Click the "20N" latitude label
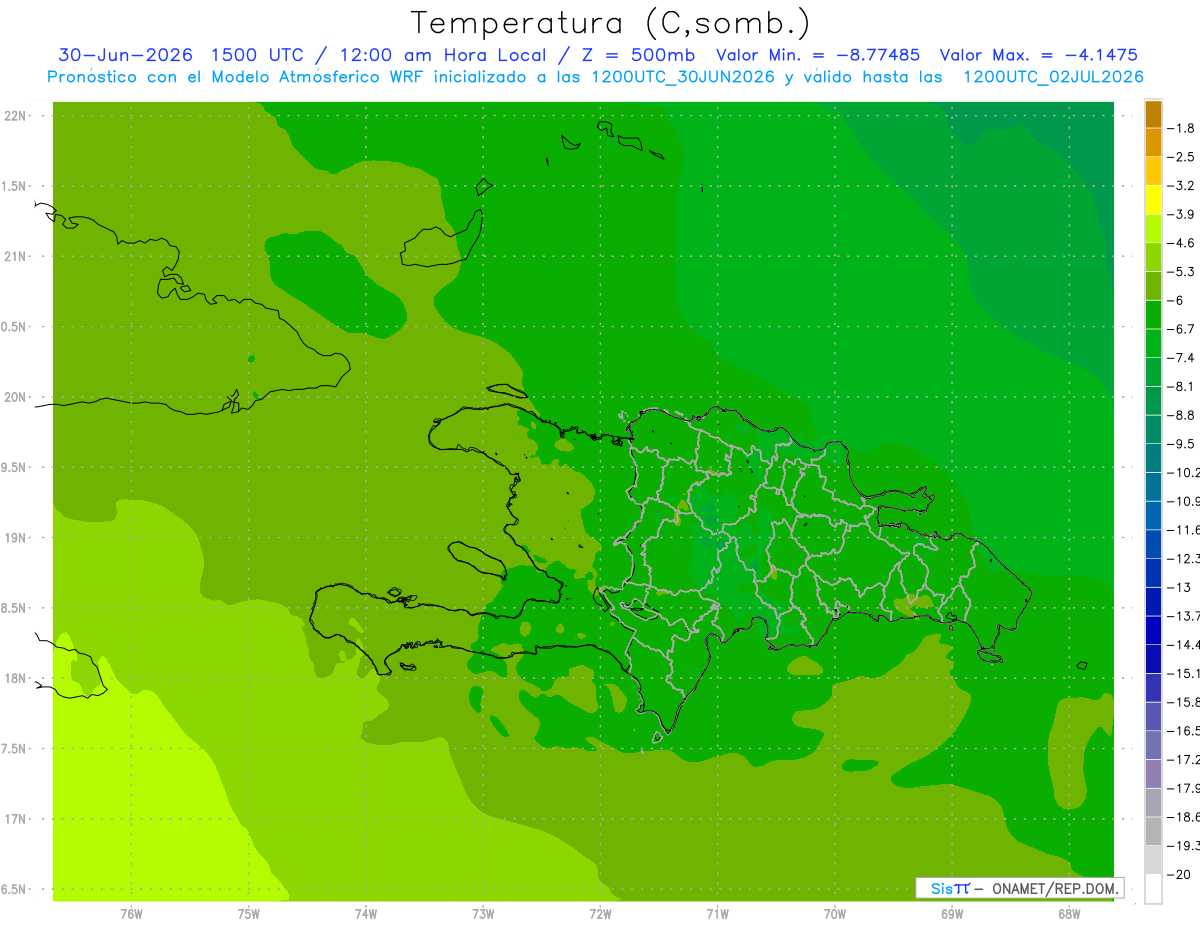 16,397
